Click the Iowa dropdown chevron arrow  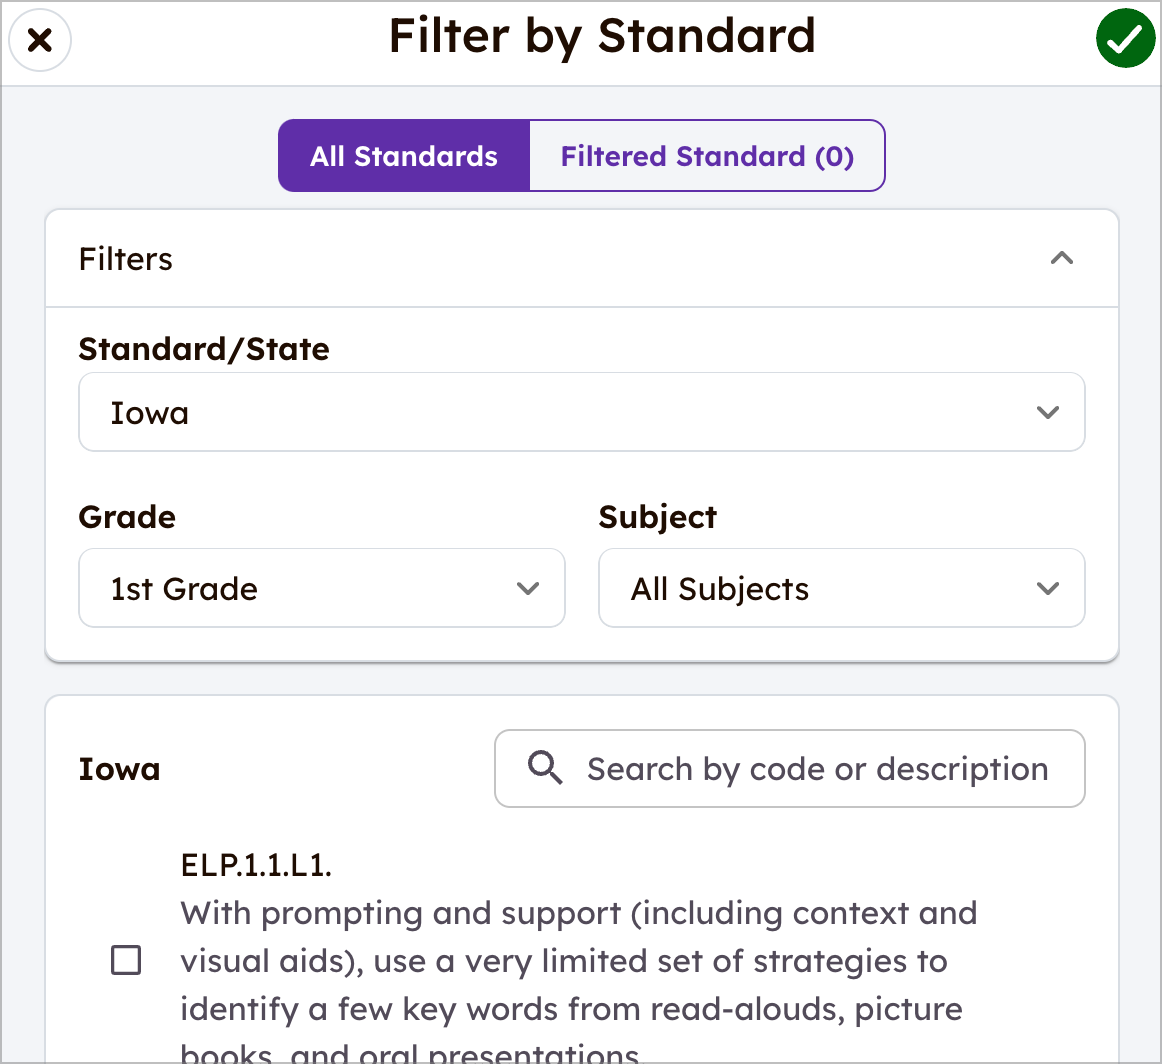pos(1048,412)
